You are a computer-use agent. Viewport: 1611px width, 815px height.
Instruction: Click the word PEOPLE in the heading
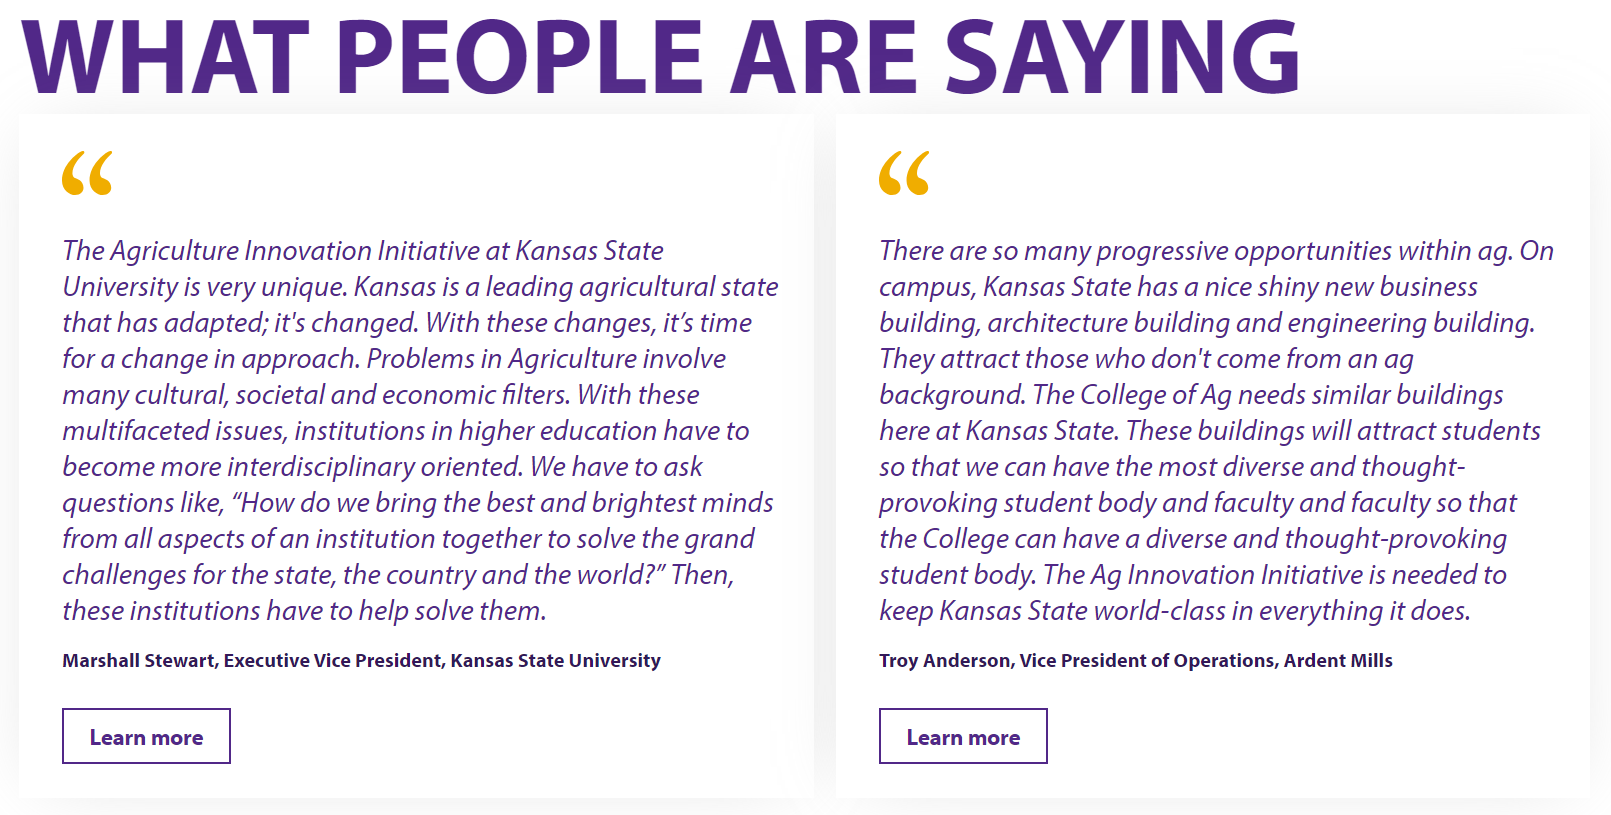pos(520,57)
